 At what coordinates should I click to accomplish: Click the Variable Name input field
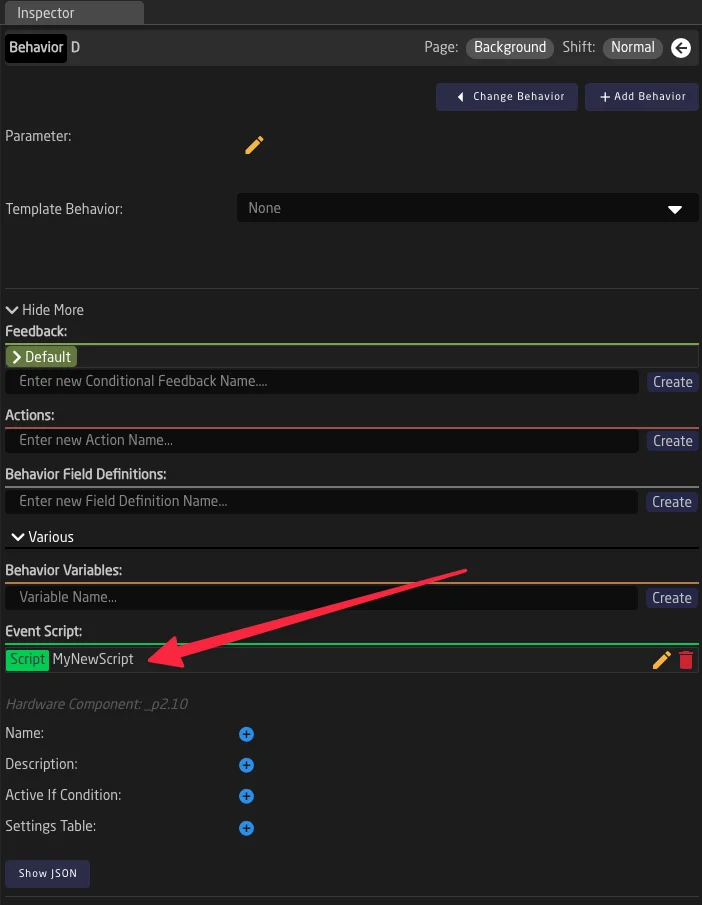pos(320,597)
